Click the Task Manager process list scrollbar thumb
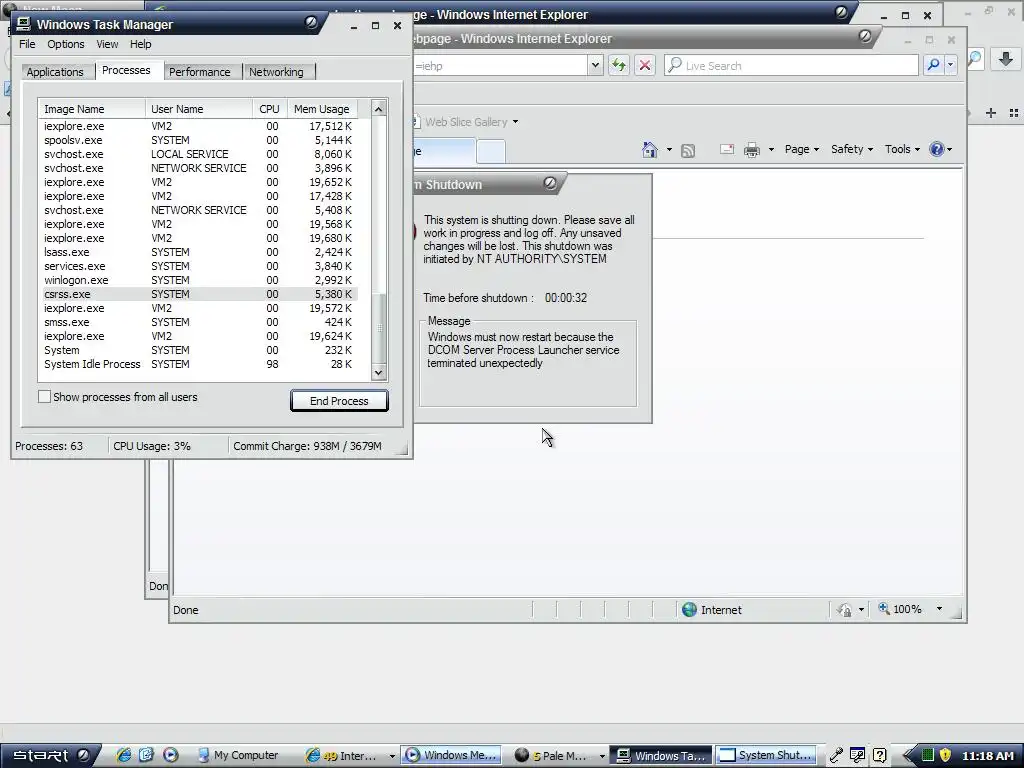Image resolution: width=1024 pixels, height=768 pixels. pos(379,328)
